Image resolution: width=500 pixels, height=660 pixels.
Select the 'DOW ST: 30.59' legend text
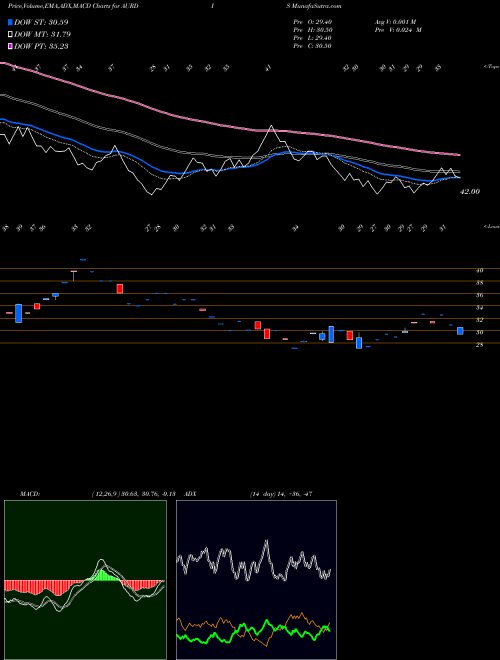click(41, 22)
